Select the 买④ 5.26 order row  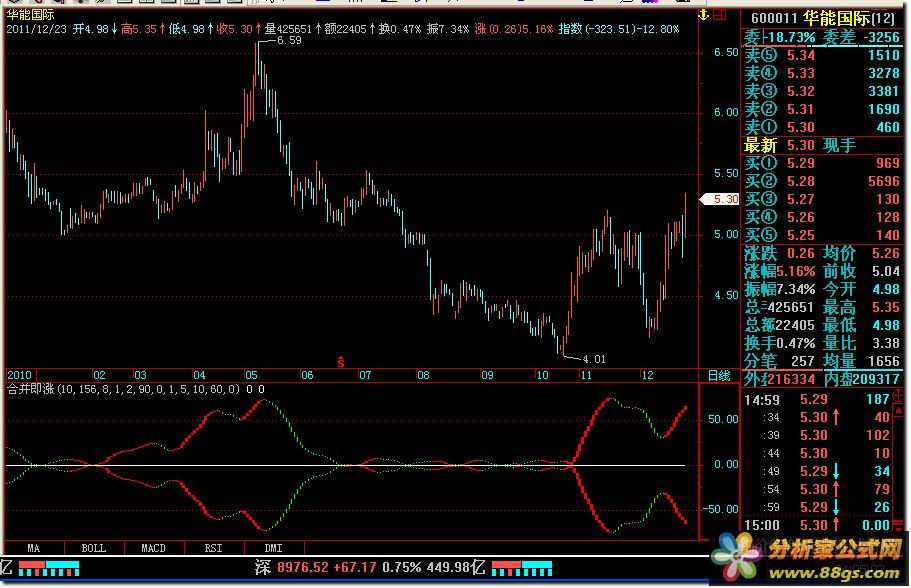[822, 217]
